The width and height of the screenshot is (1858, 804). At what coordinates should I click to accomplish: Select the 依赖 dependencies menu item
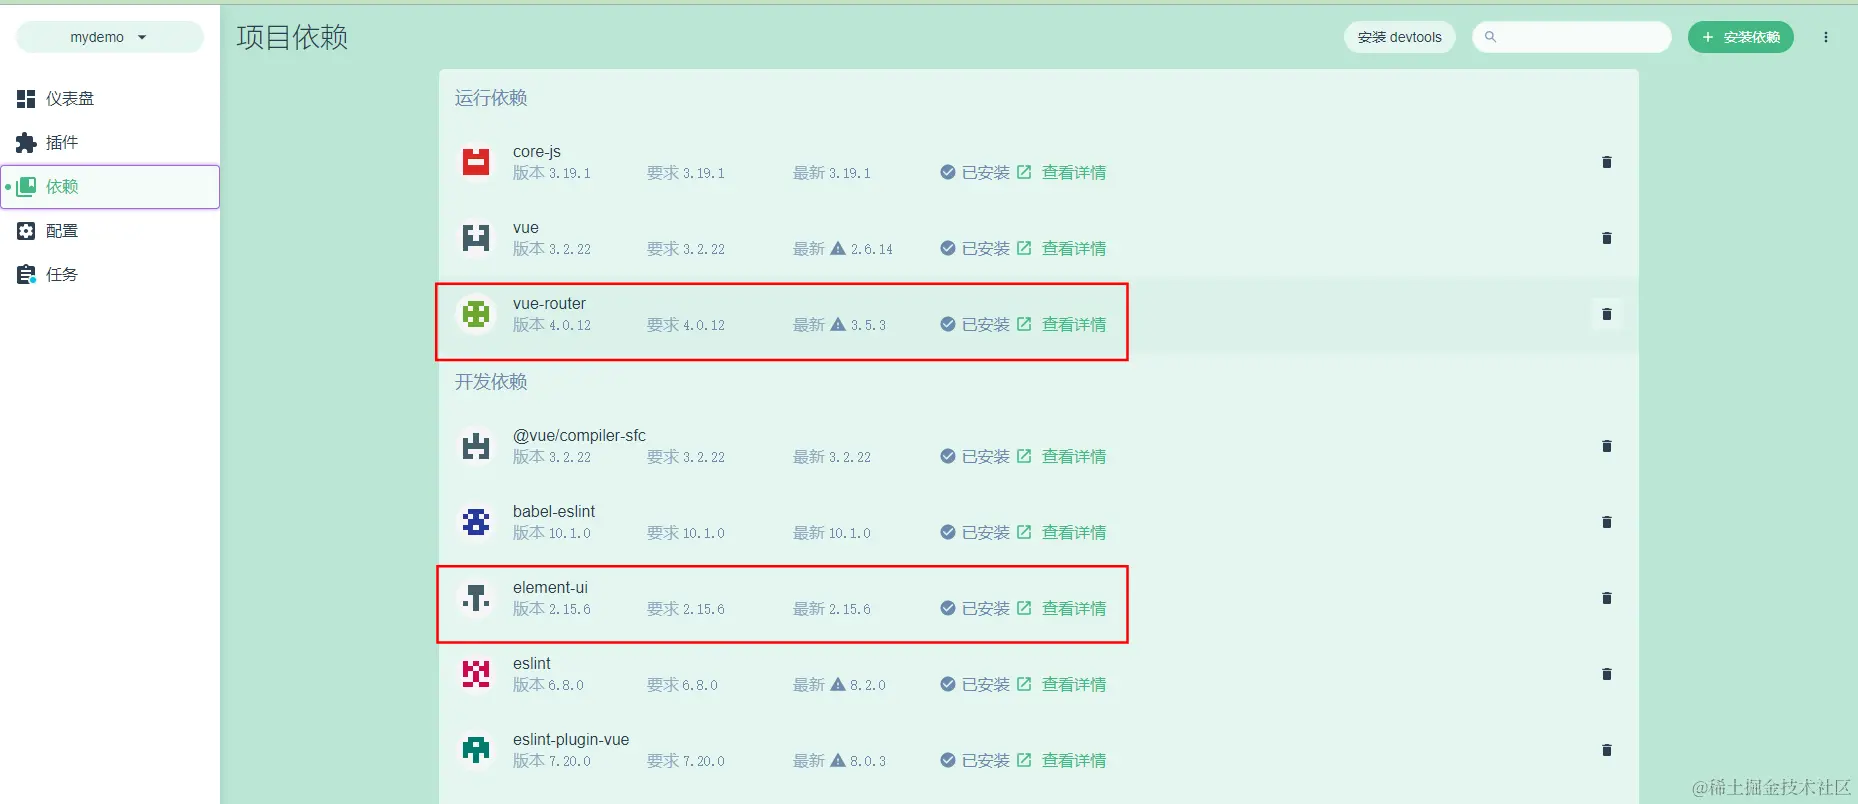[110, 186]
